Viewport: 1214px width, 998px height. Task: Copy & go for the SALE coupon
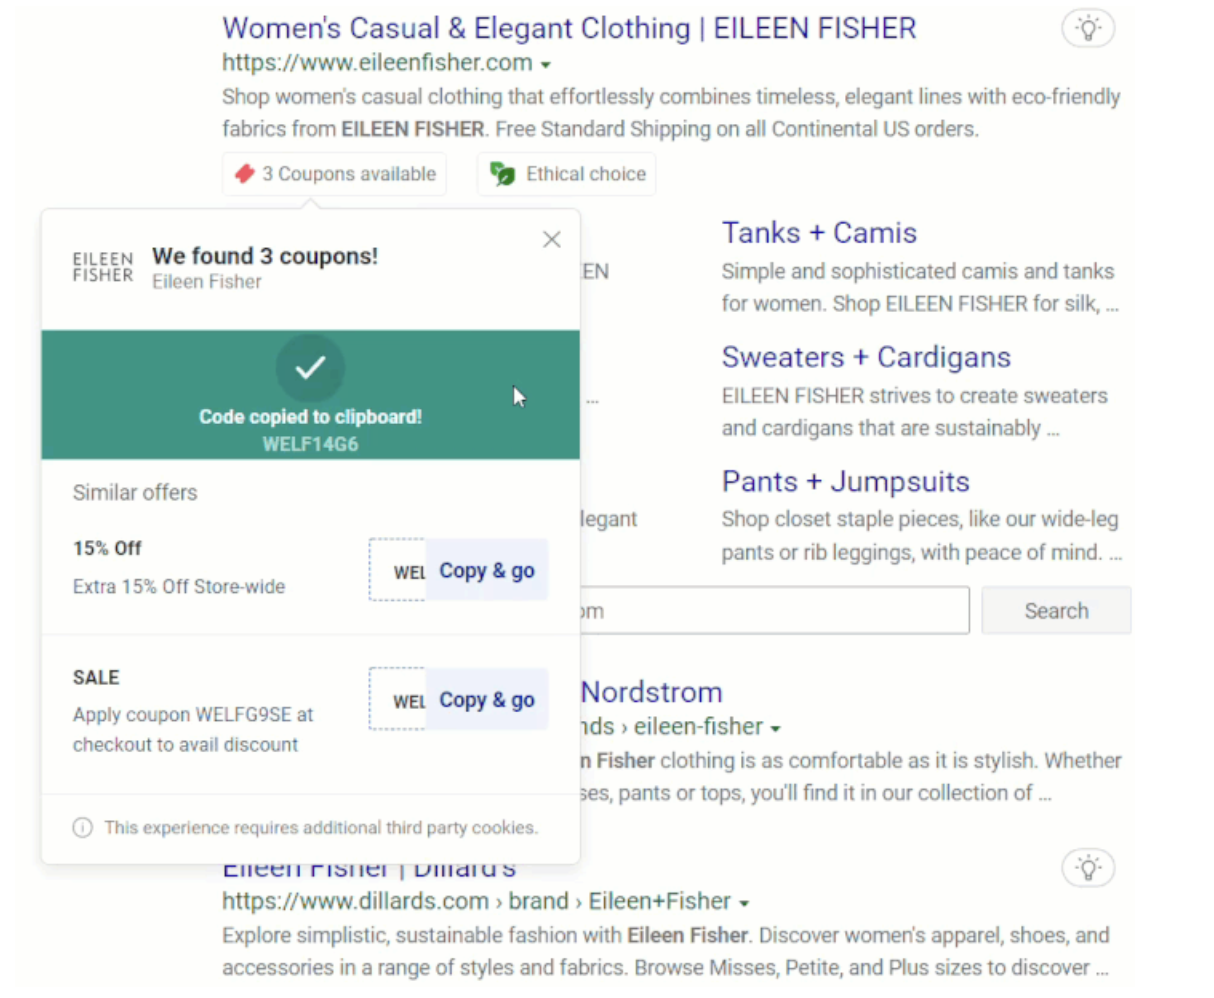tap(487, 700)
